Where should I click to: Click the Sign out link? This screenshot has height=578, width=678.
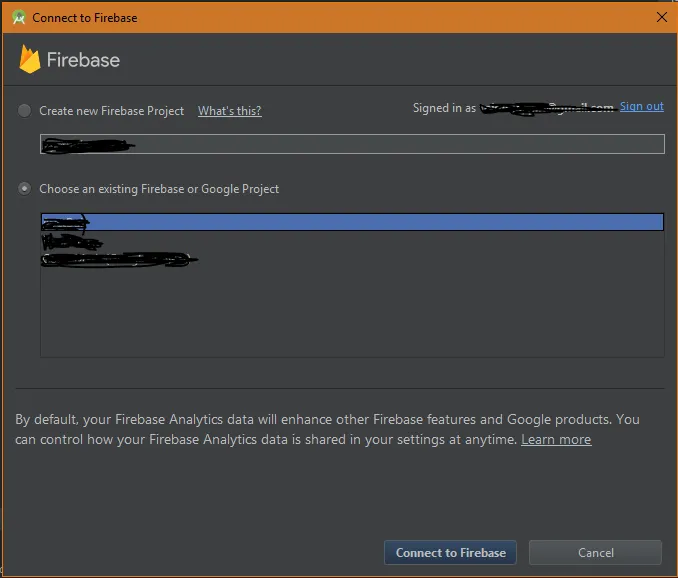[x=642, y=106]
